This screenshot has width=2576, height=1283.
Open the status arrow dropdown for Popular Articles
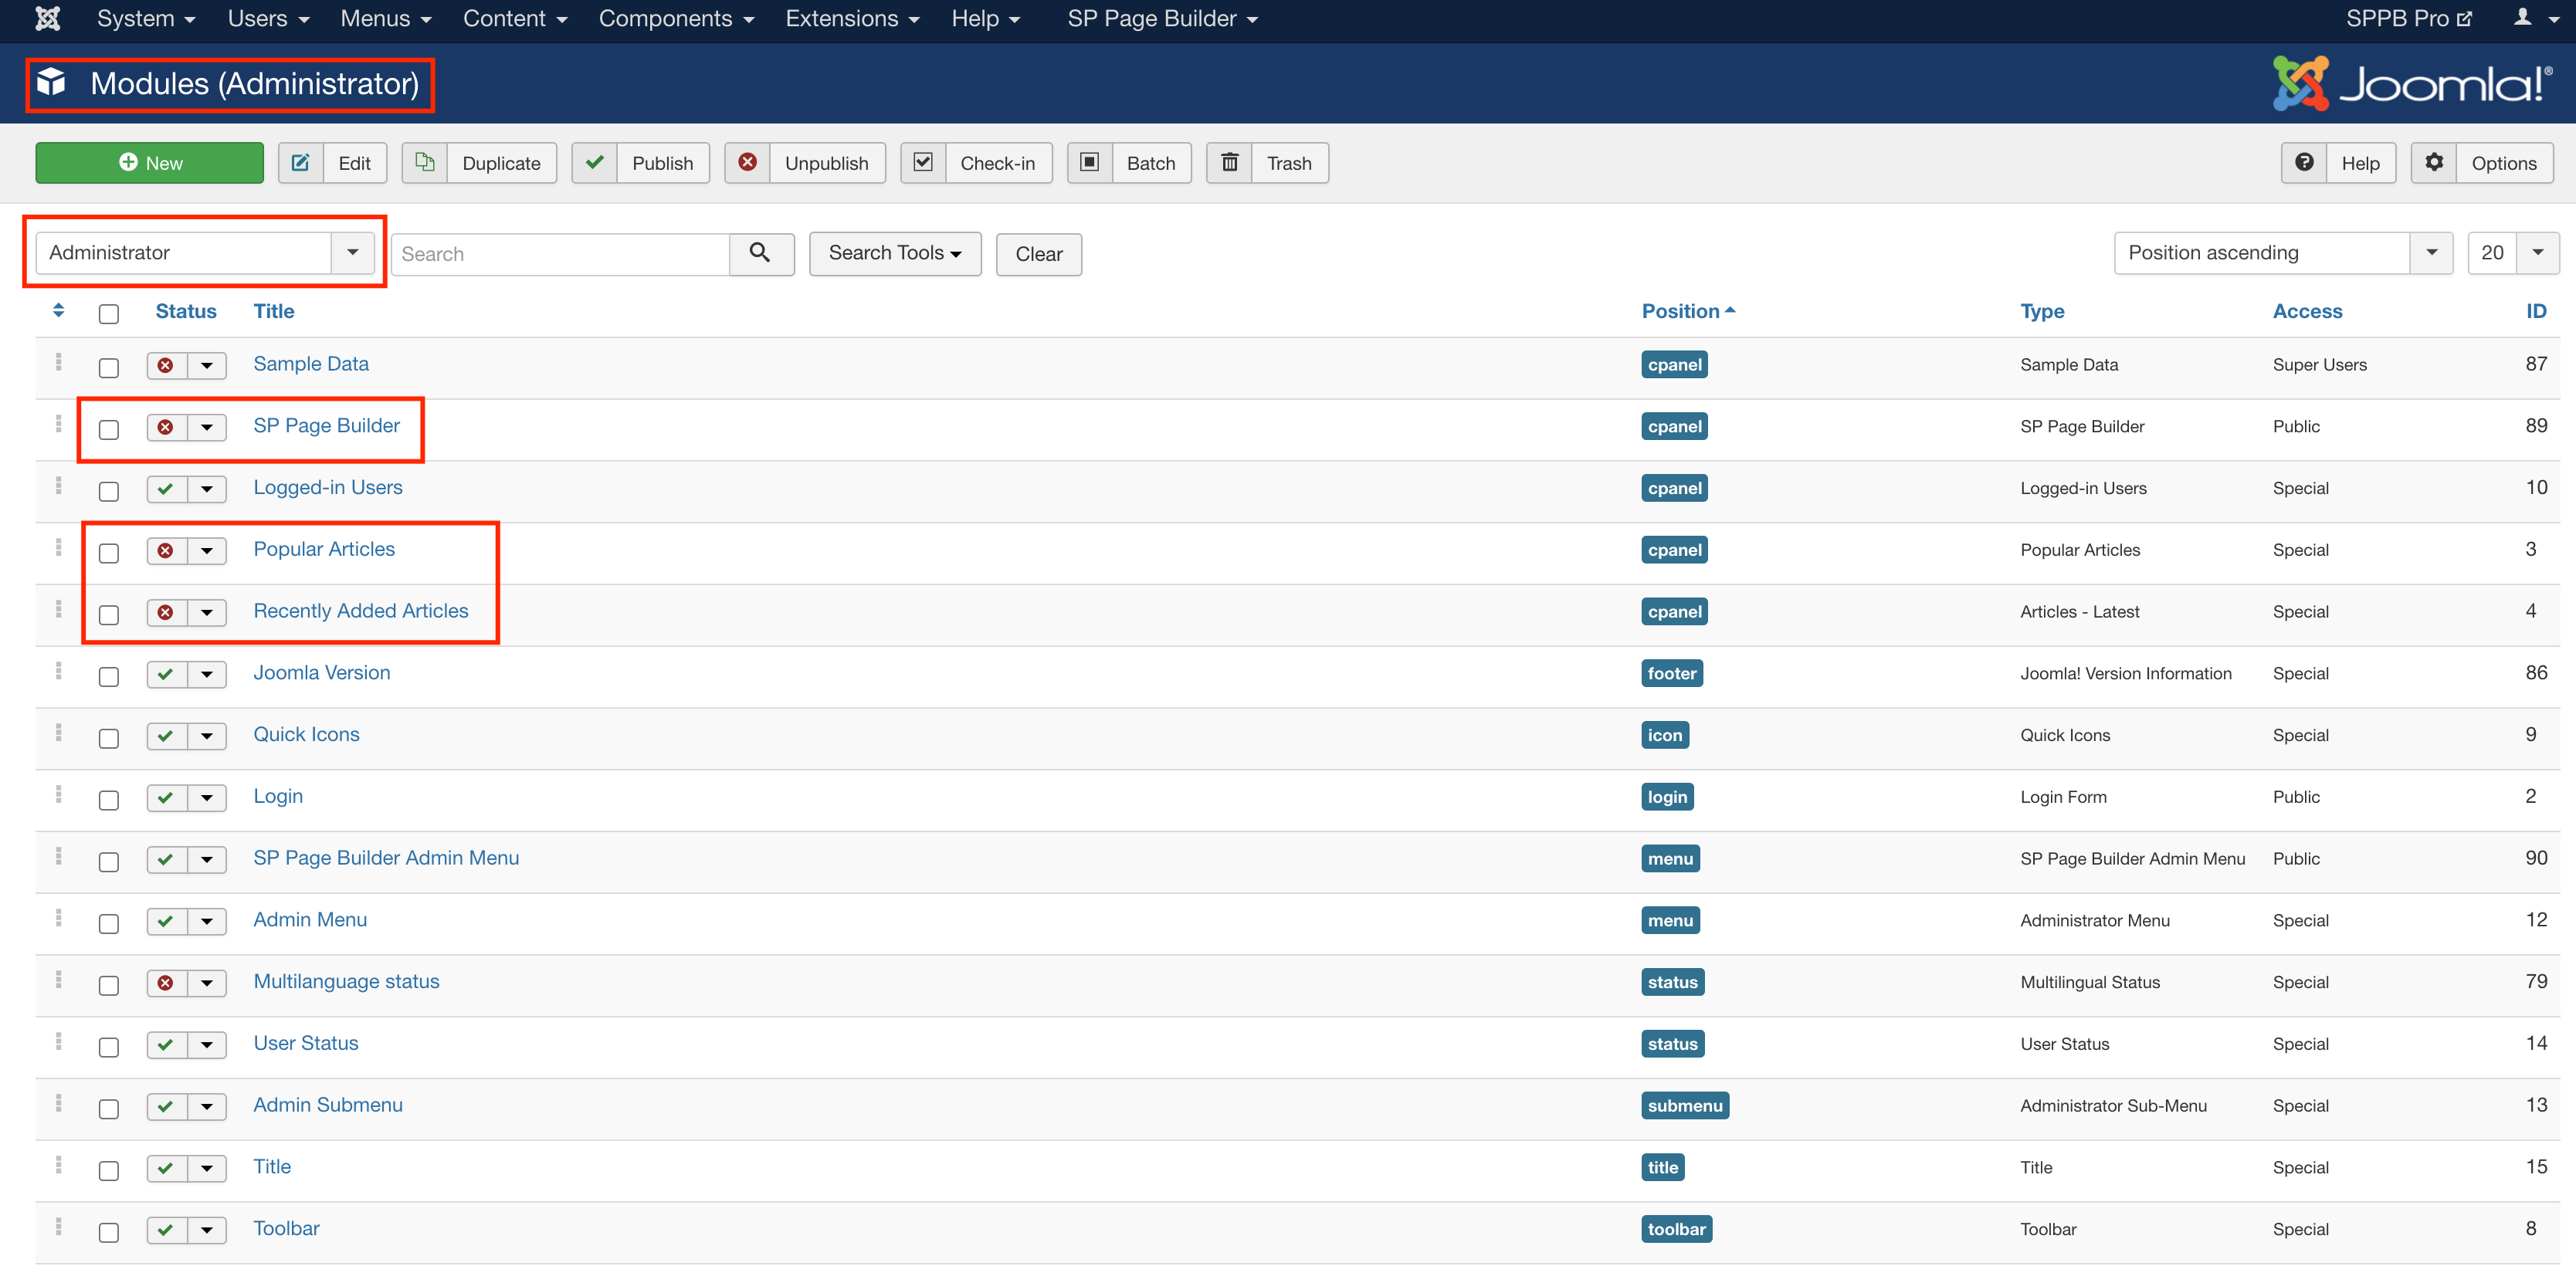pos(207,551)
